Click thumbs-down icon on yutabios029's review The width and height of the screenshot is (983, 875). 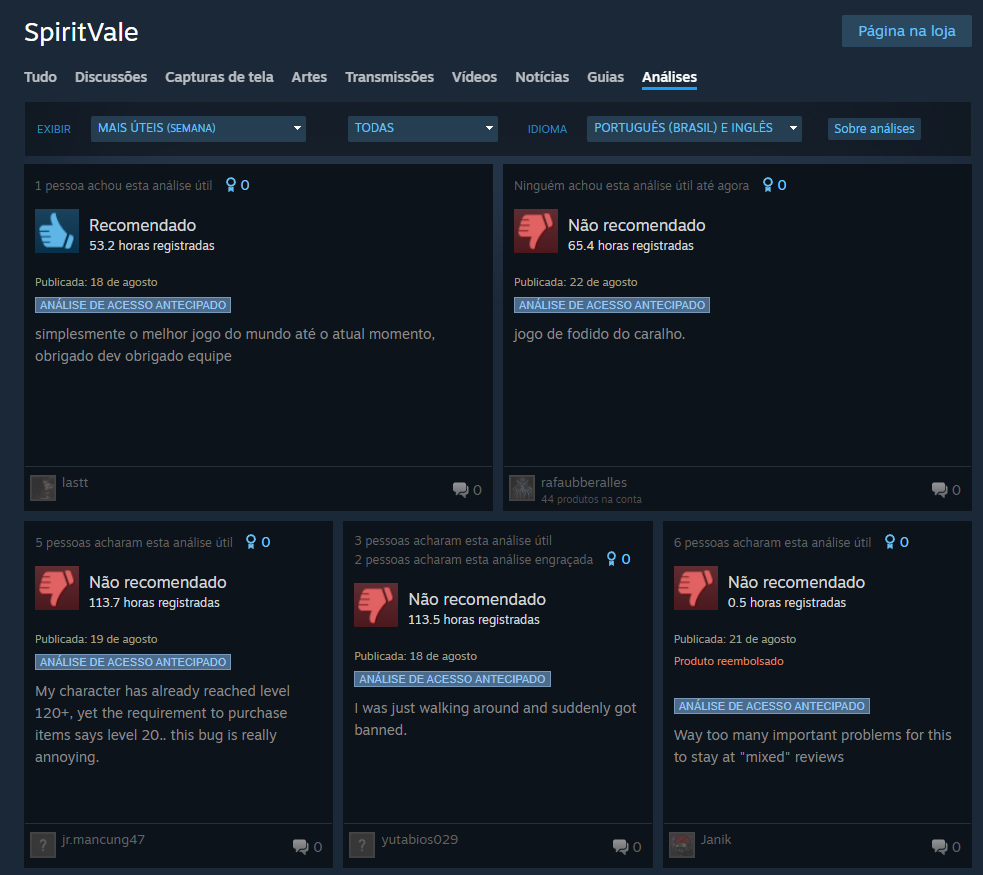click(376, 605)
